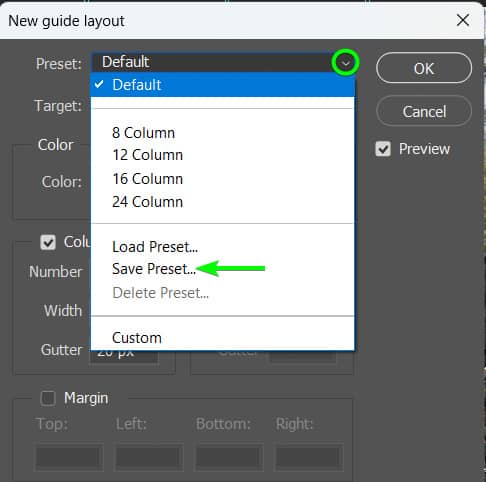Click the Cancel button
This screenshot has height=482, width=486.
point(424,111)
